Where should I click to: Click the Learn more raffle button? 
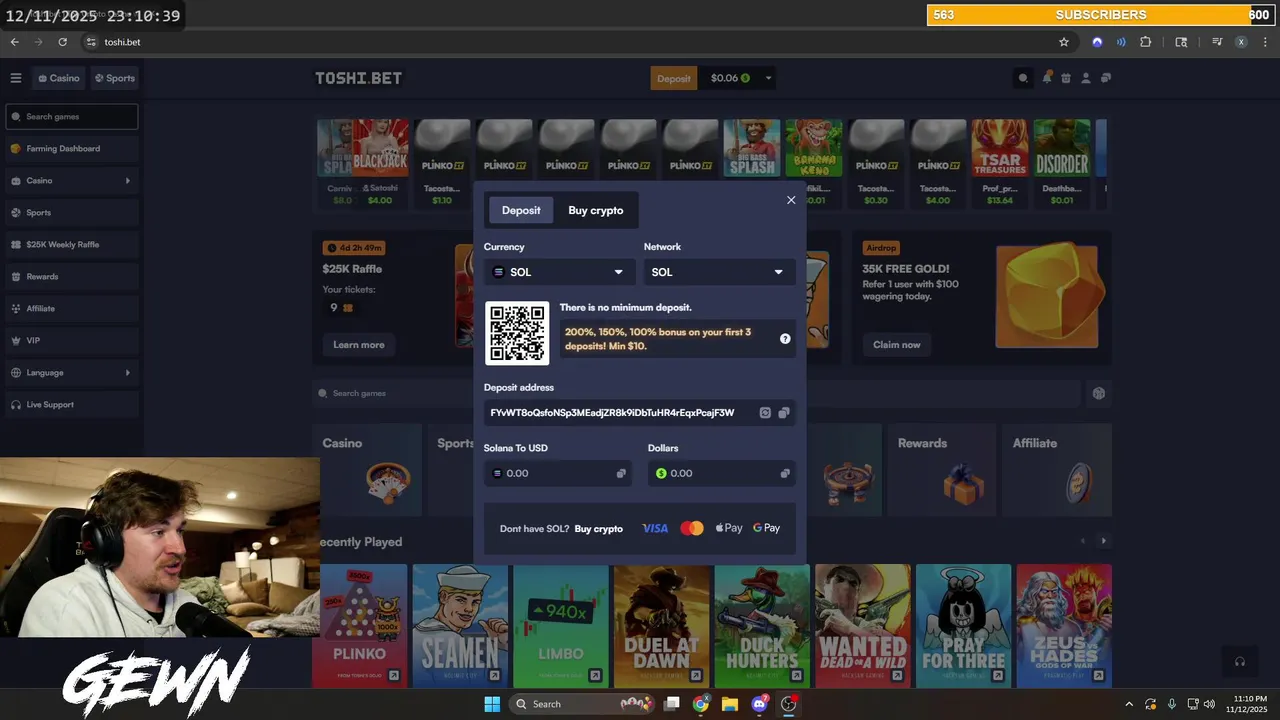pyautogui.click(x=359, y=345)
